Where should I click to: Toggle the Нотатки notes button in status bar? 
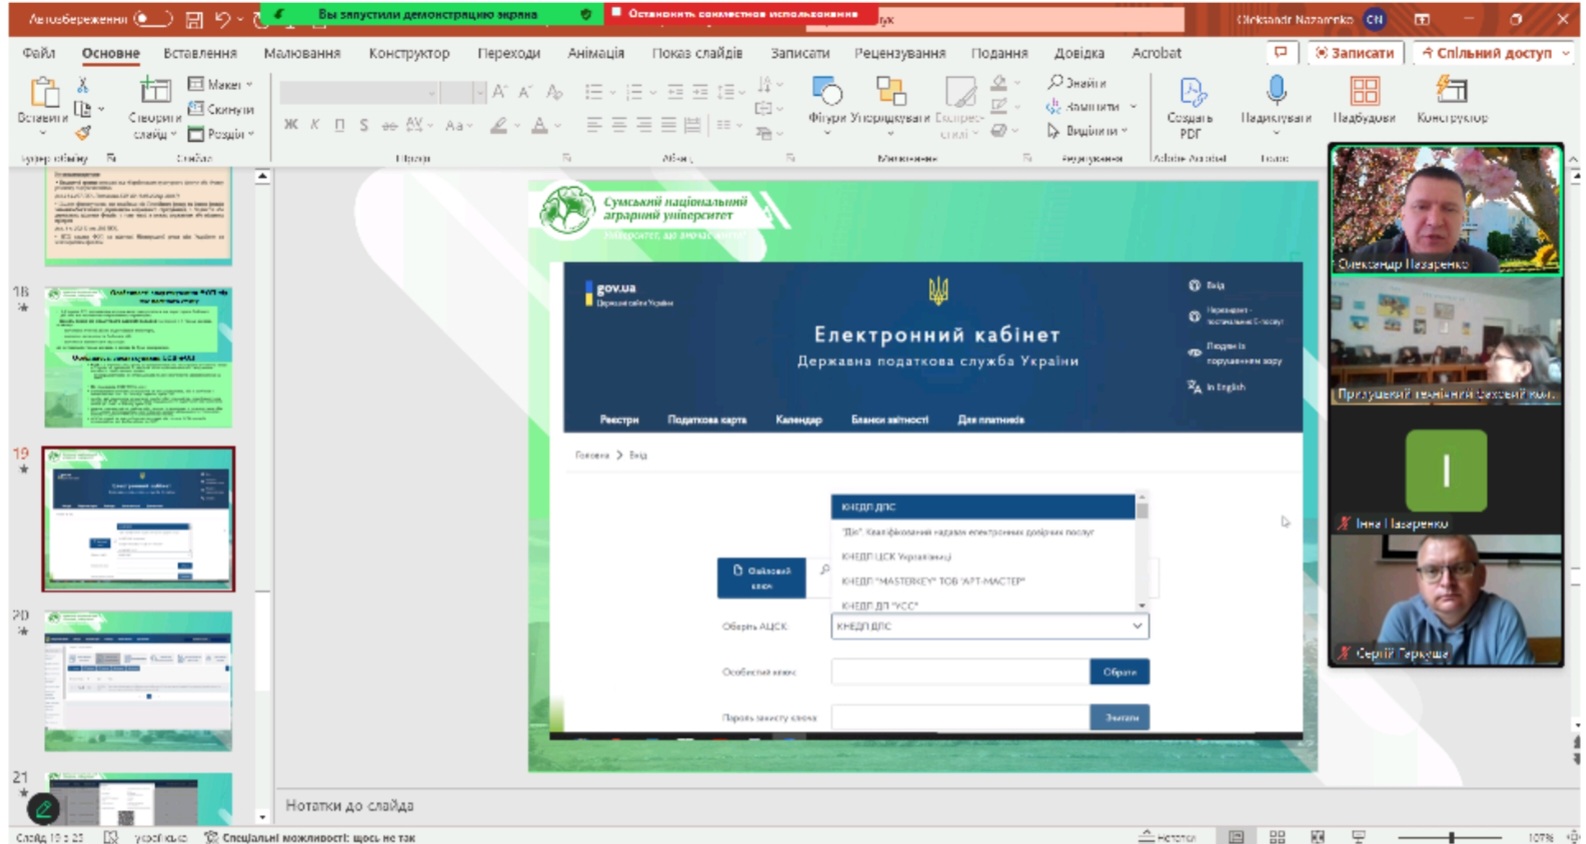click(1167, 836)
